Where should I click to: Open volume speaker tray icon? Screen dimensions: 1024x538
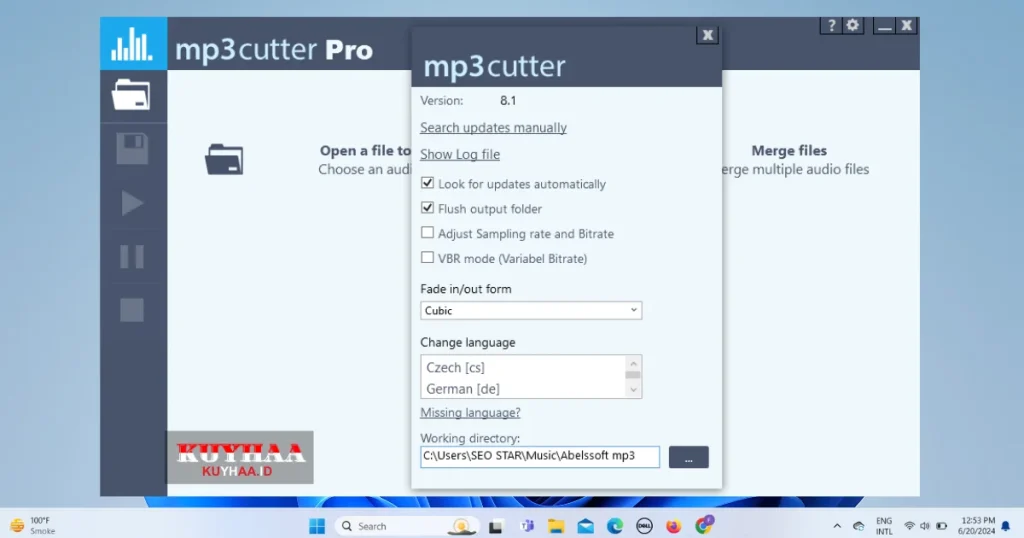pos(925,526)
